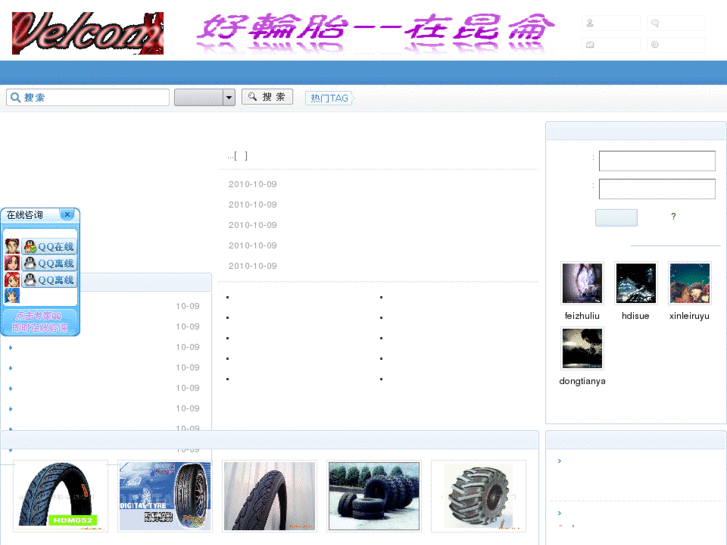Open the stacked tires outdoor thumbnail
727x545 pixels.
coord(374,496)
